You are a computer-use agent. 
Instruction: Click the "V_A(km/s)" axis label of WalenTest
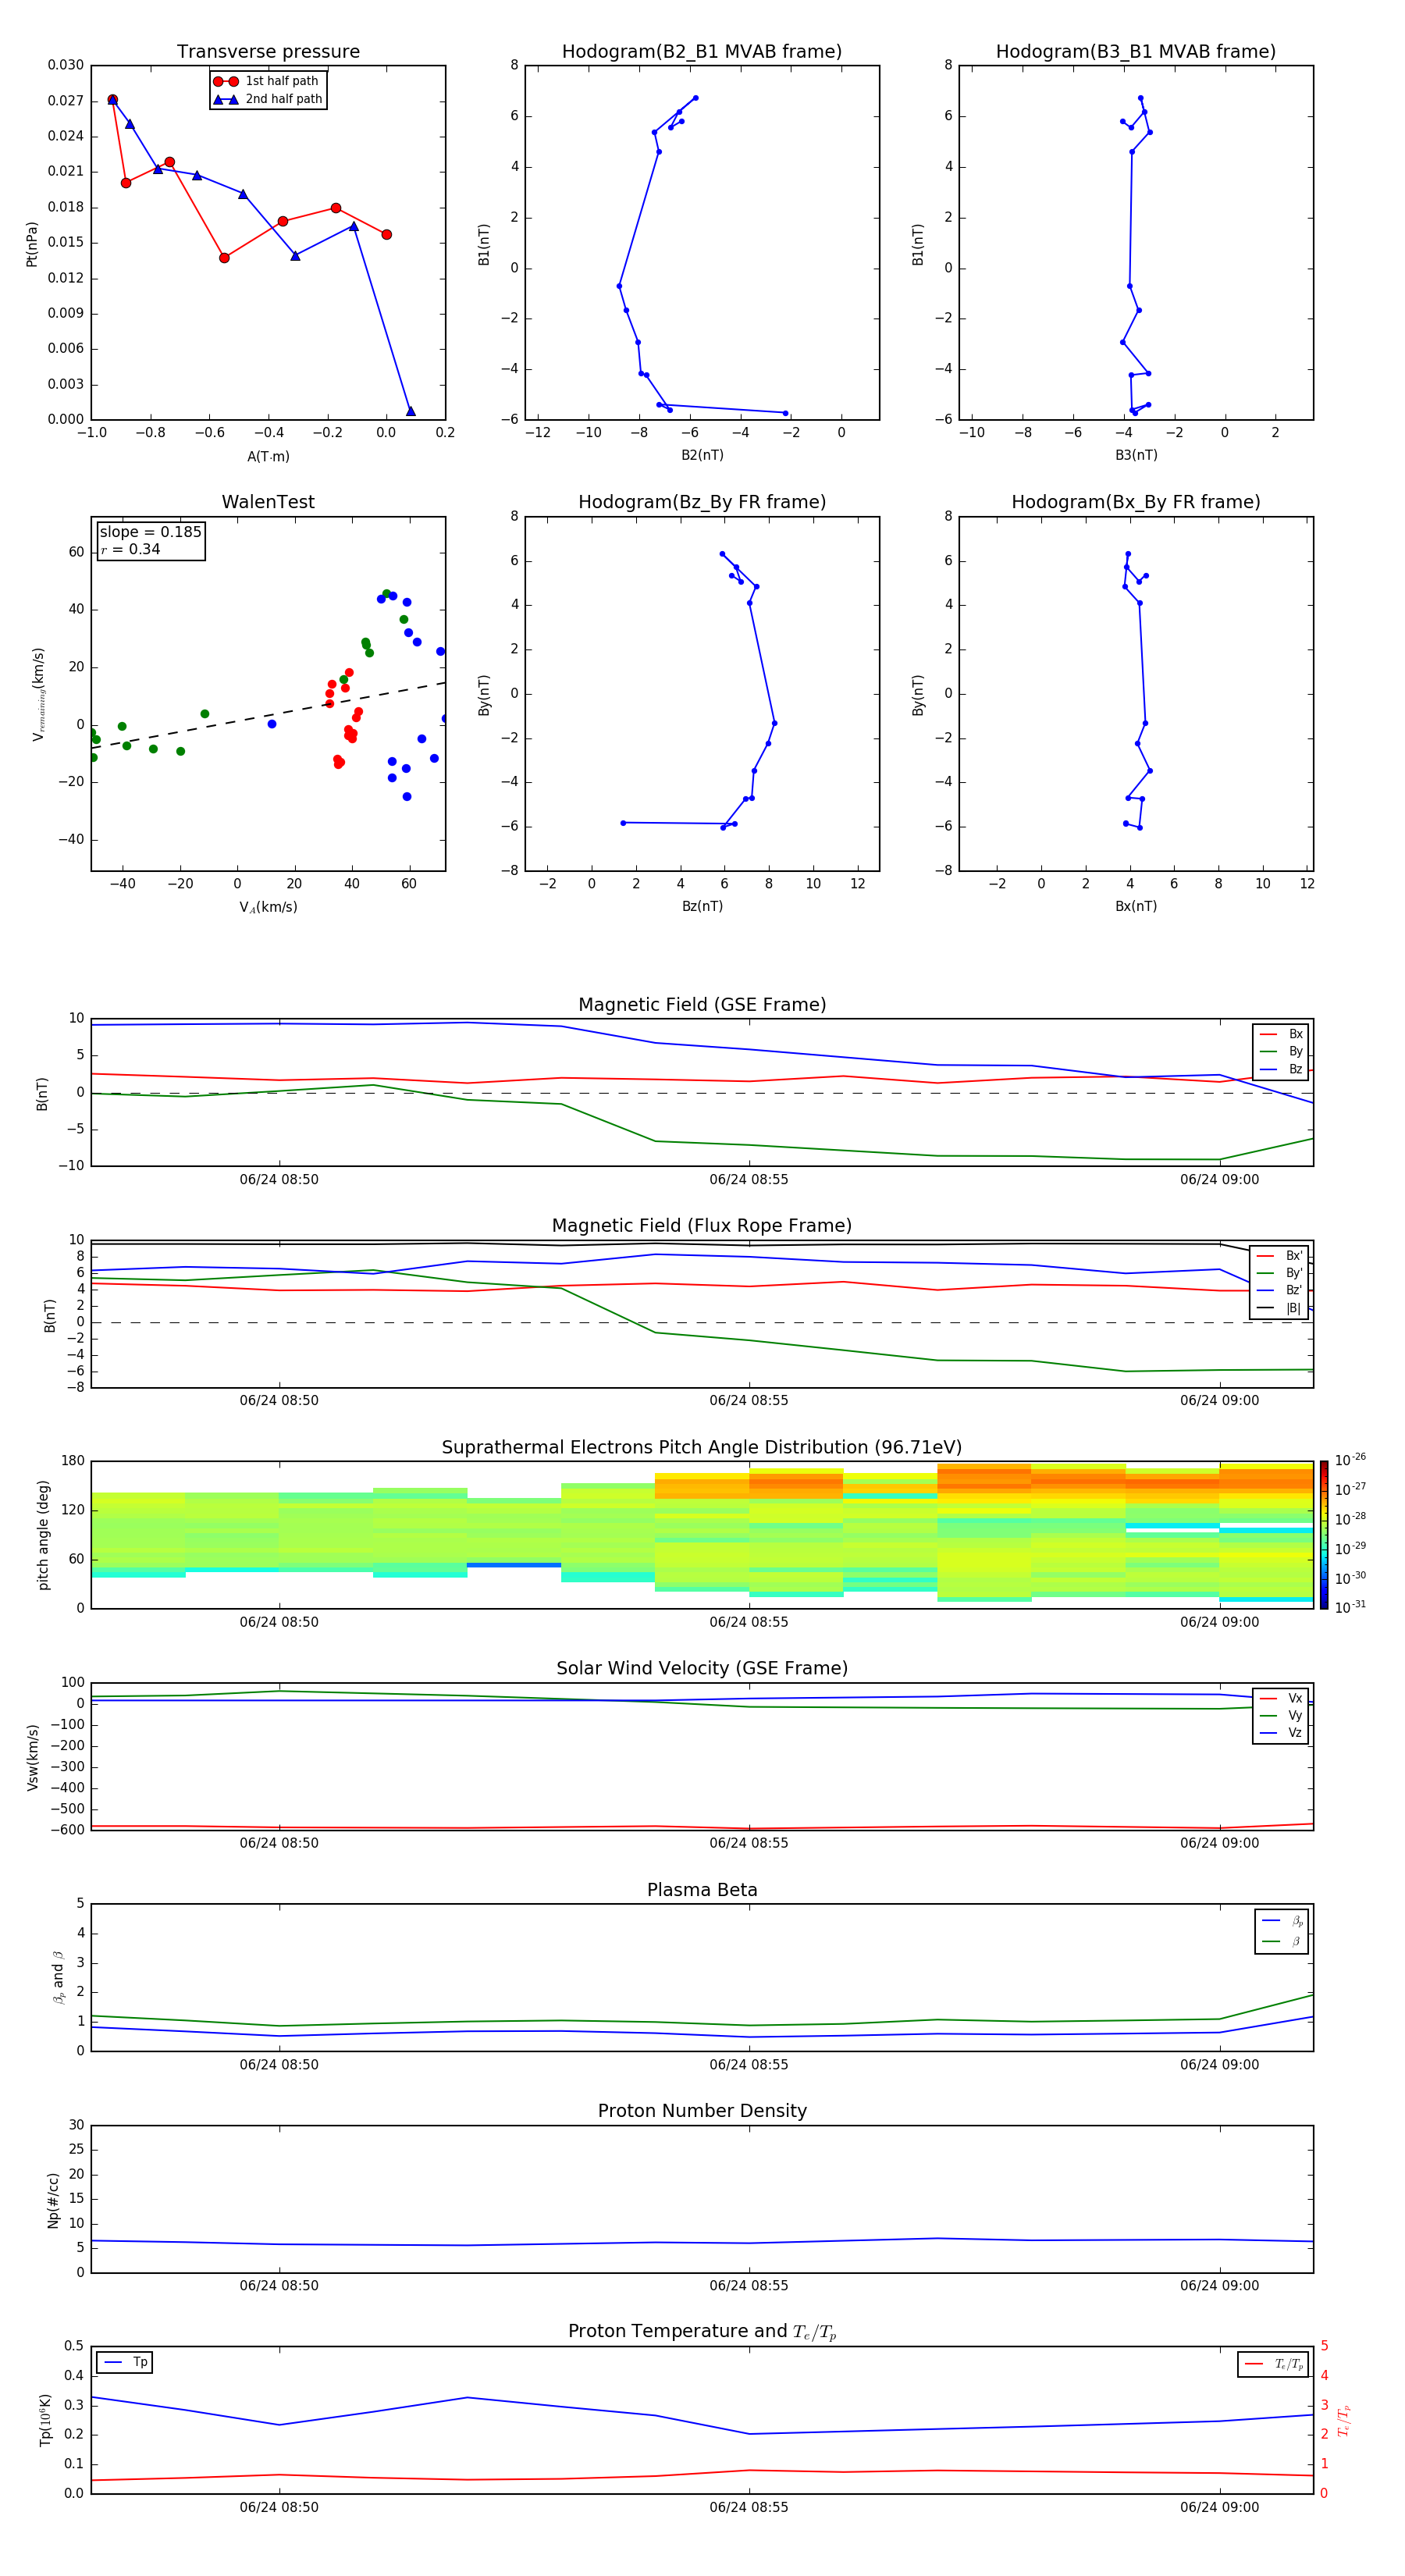(268, 907)
